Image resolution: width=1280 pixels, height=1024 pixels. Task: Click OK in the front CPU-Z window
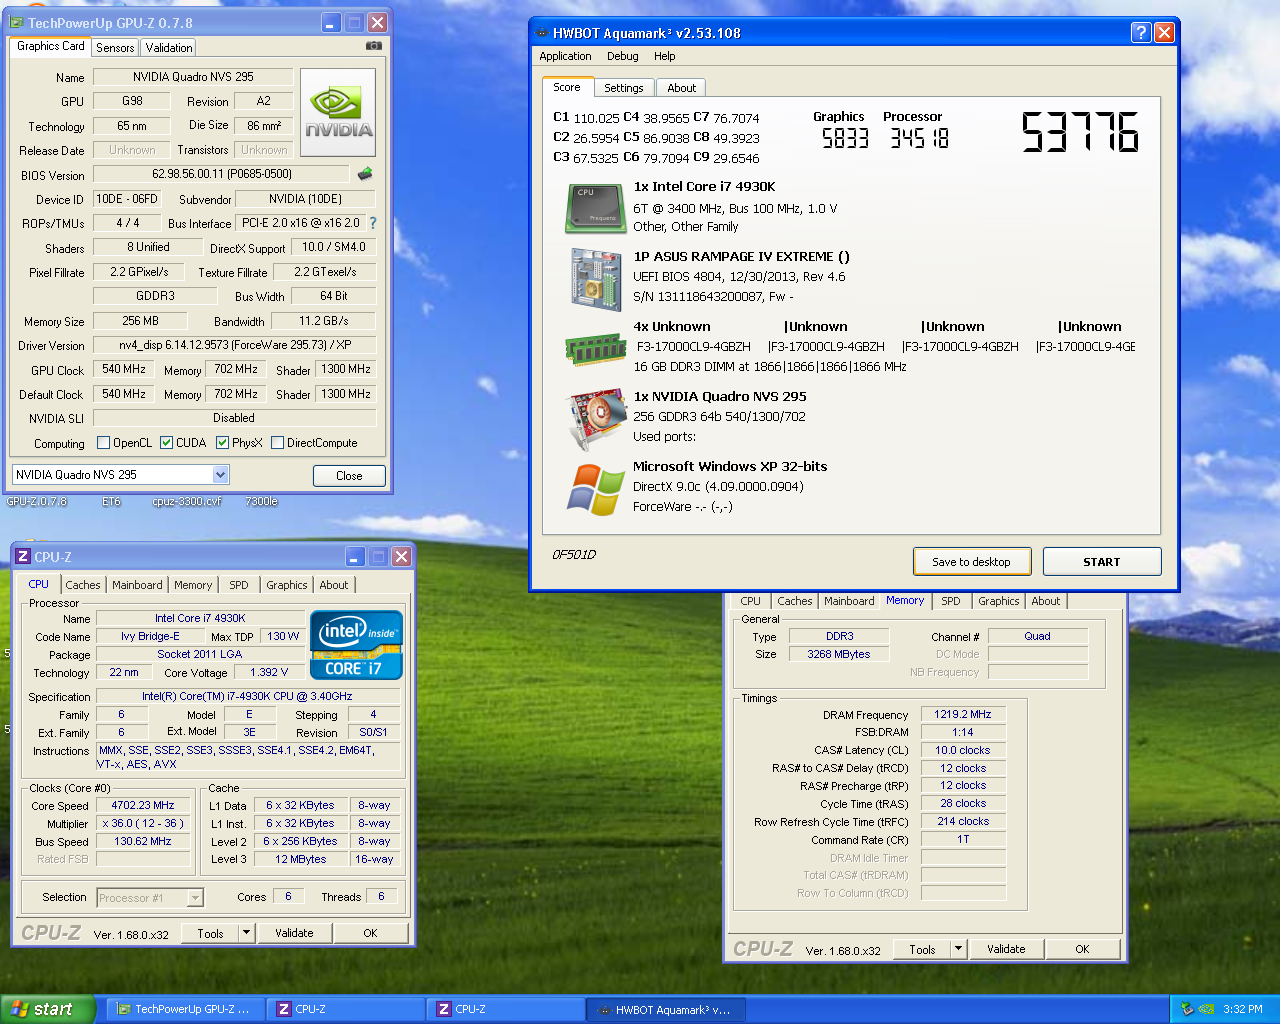(x=370, y=933)
